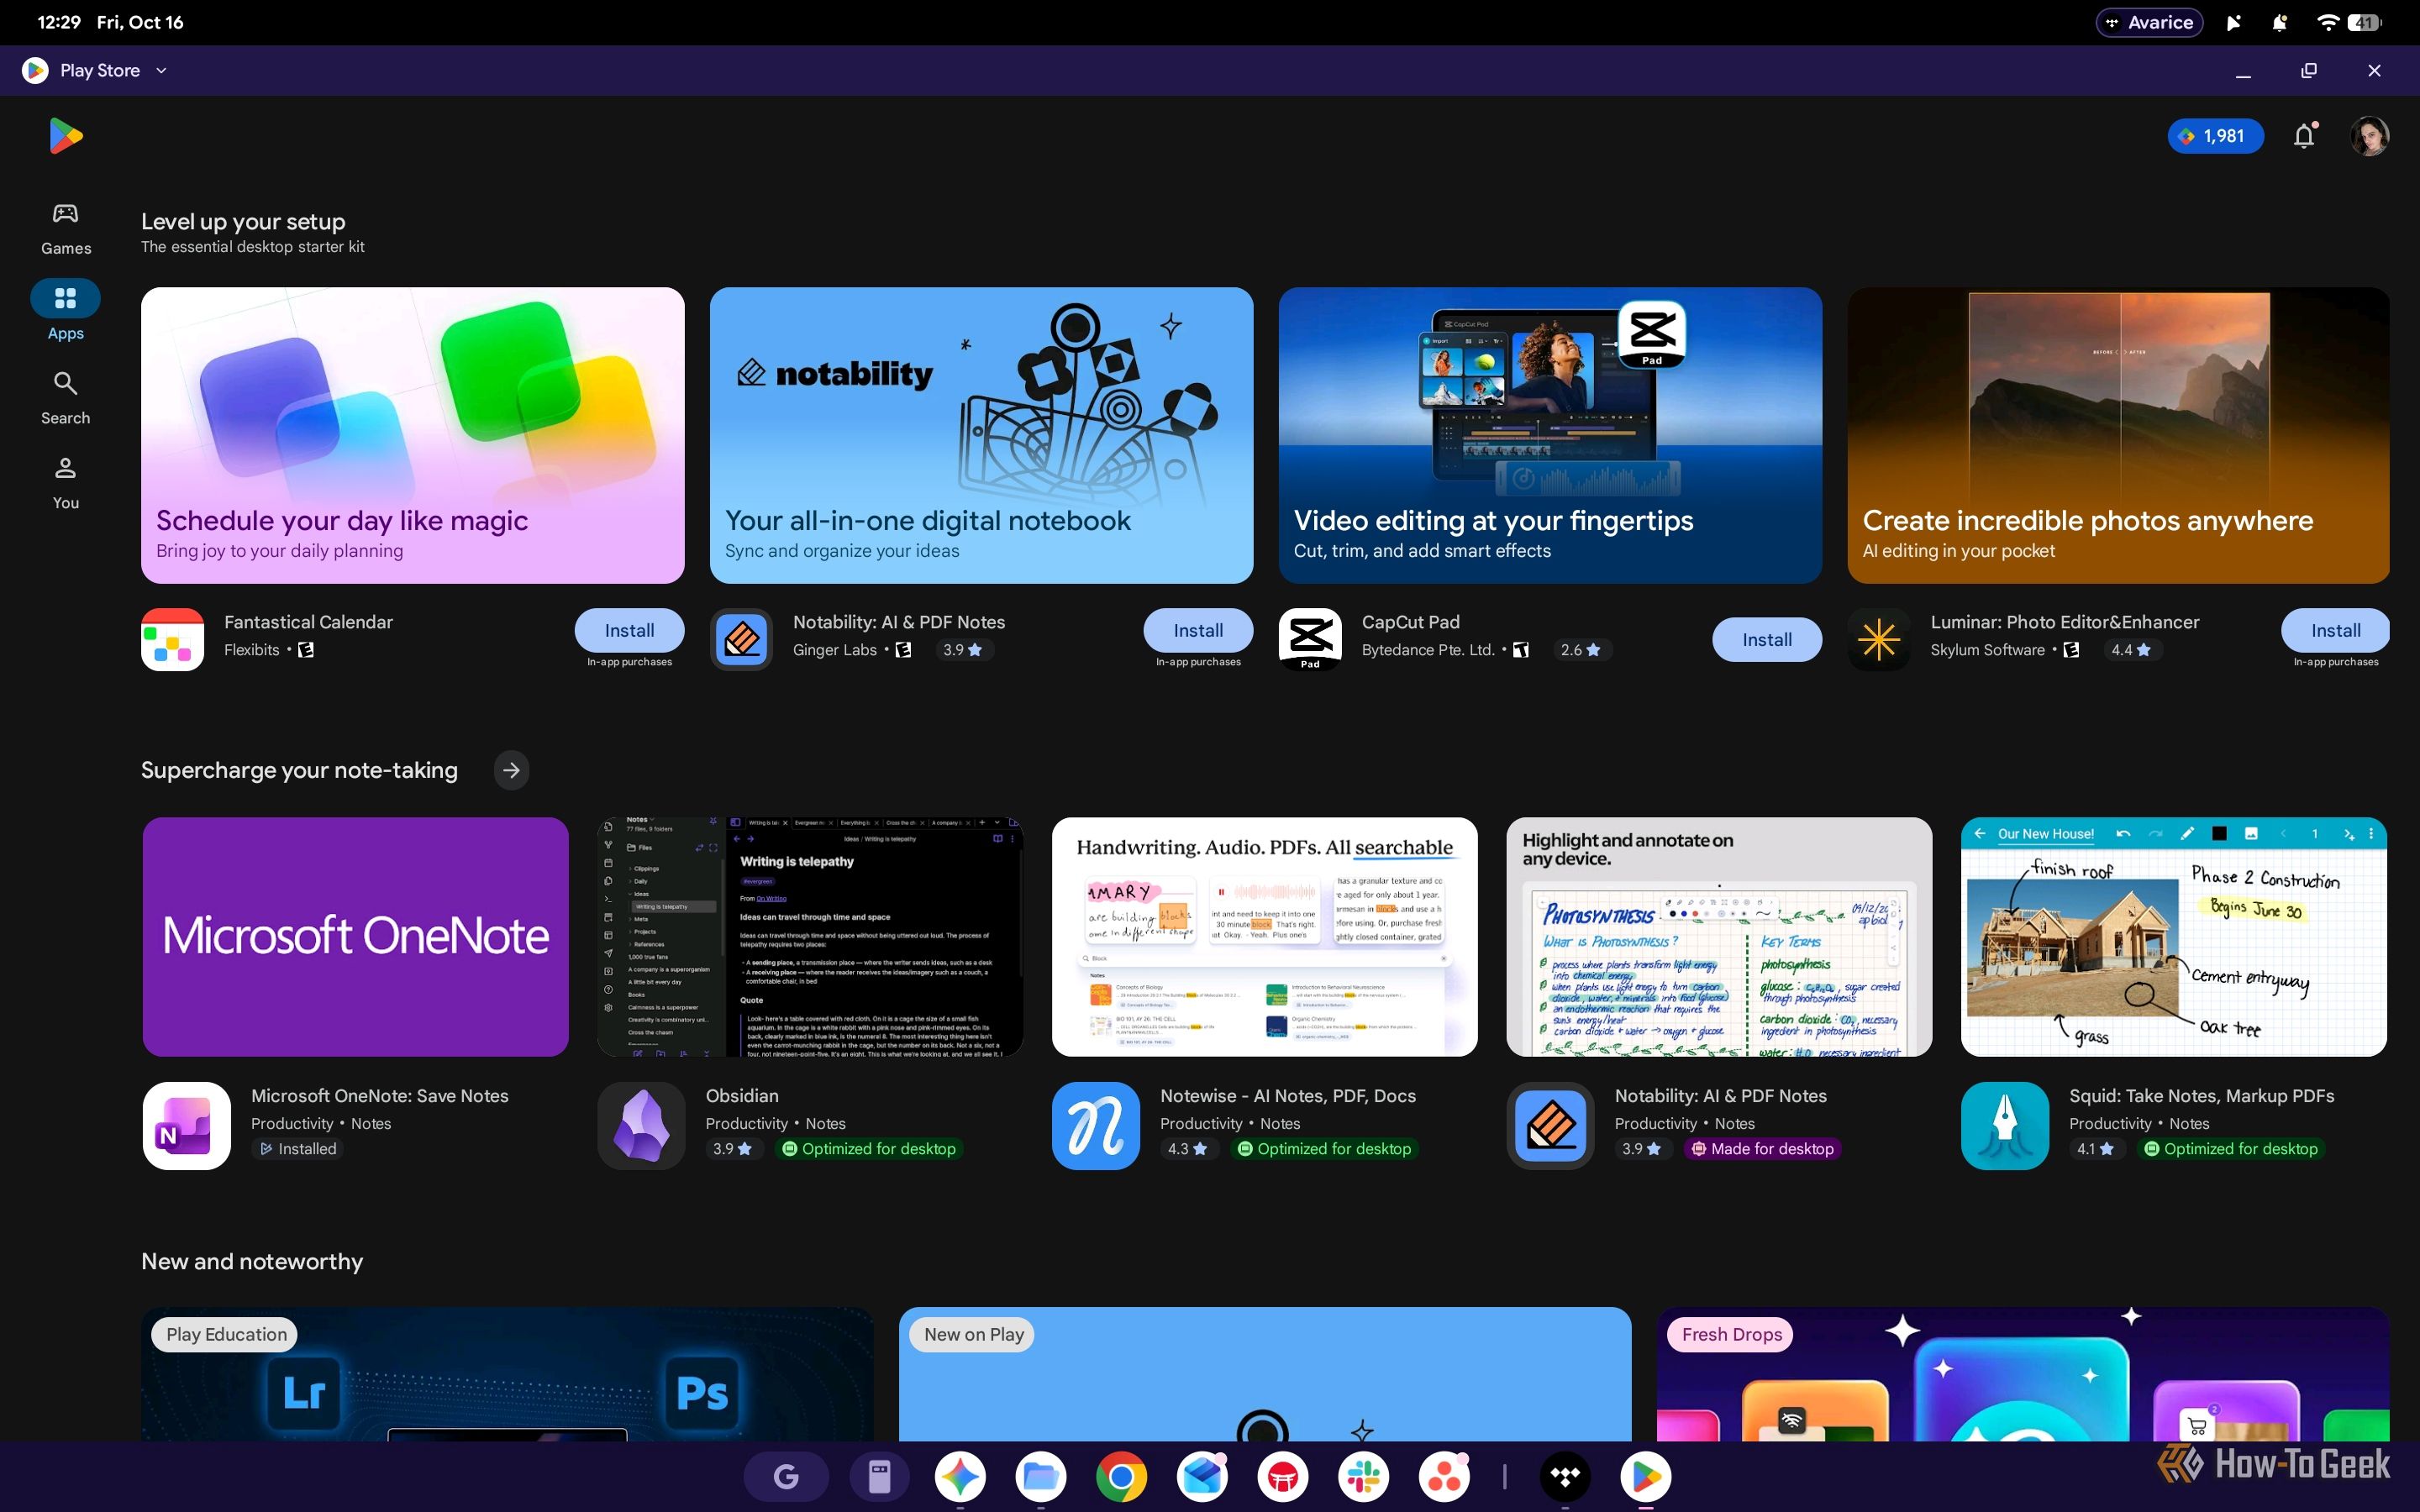Open Files app from the shelf
Viewport: 2420px width, 1512px height.
(x=1041, y=1476)
